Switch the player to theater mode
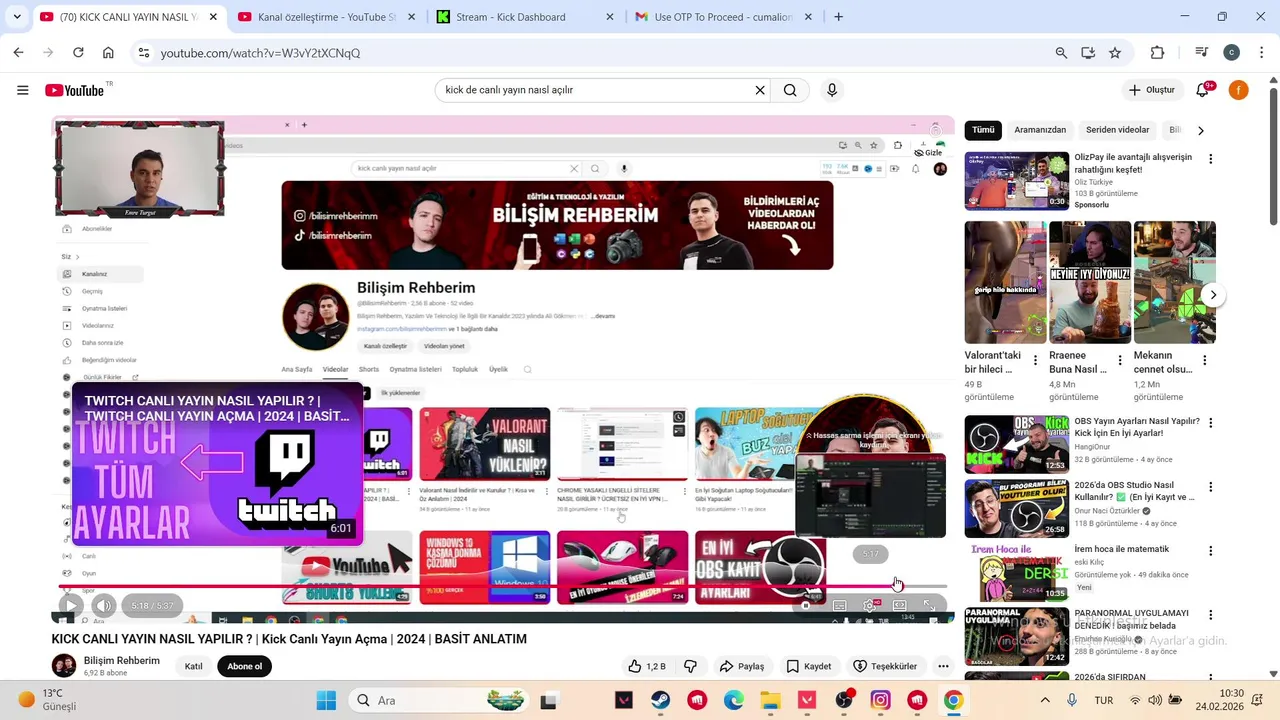Viewport: 1280px width, 720px height. (x=899, y=606)
